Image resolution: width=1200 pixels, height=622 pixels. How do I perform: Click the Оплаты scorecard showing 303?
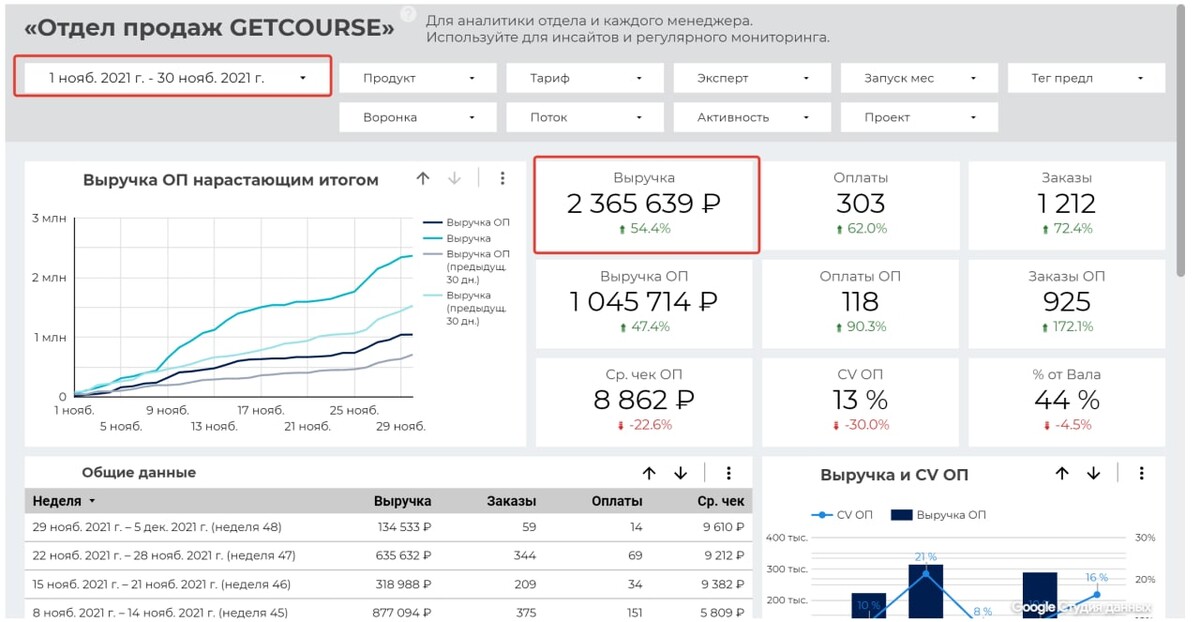click(861, 204)
